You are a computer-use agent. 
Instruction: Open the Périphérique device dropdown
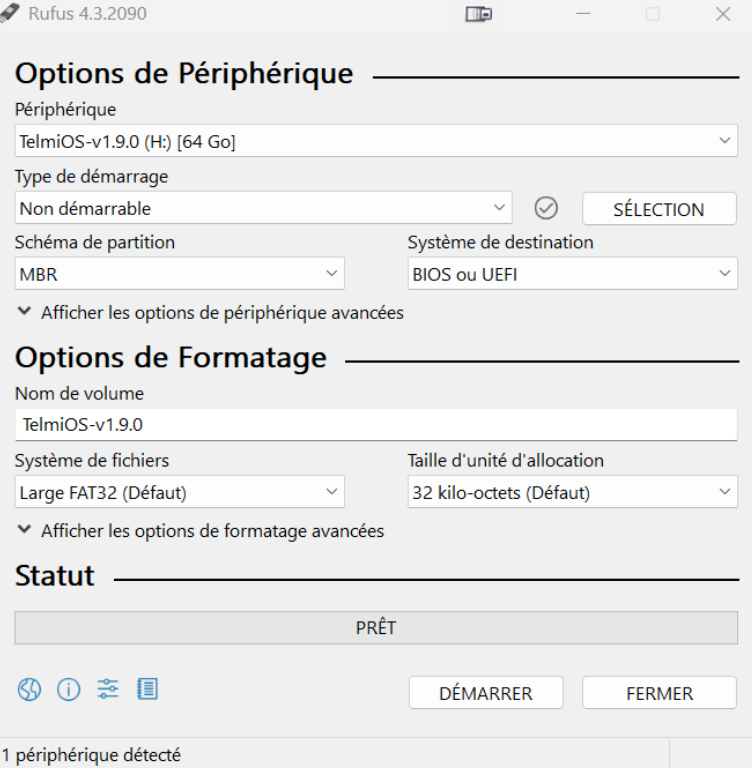coord(375,142)
